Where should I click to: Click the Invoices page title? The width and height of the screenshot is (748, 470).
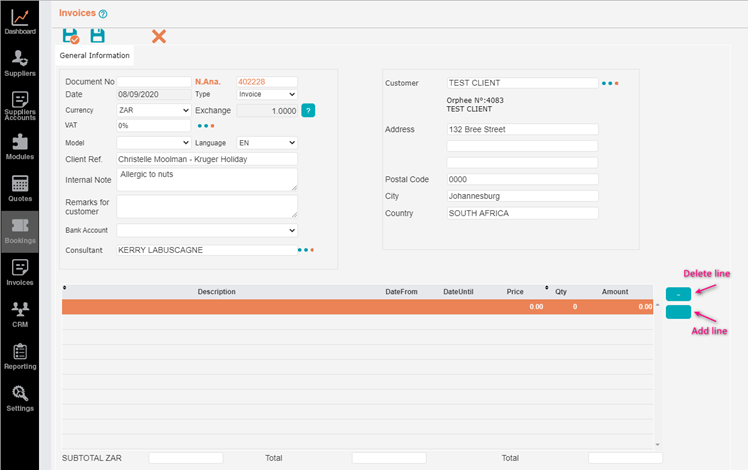77,13
